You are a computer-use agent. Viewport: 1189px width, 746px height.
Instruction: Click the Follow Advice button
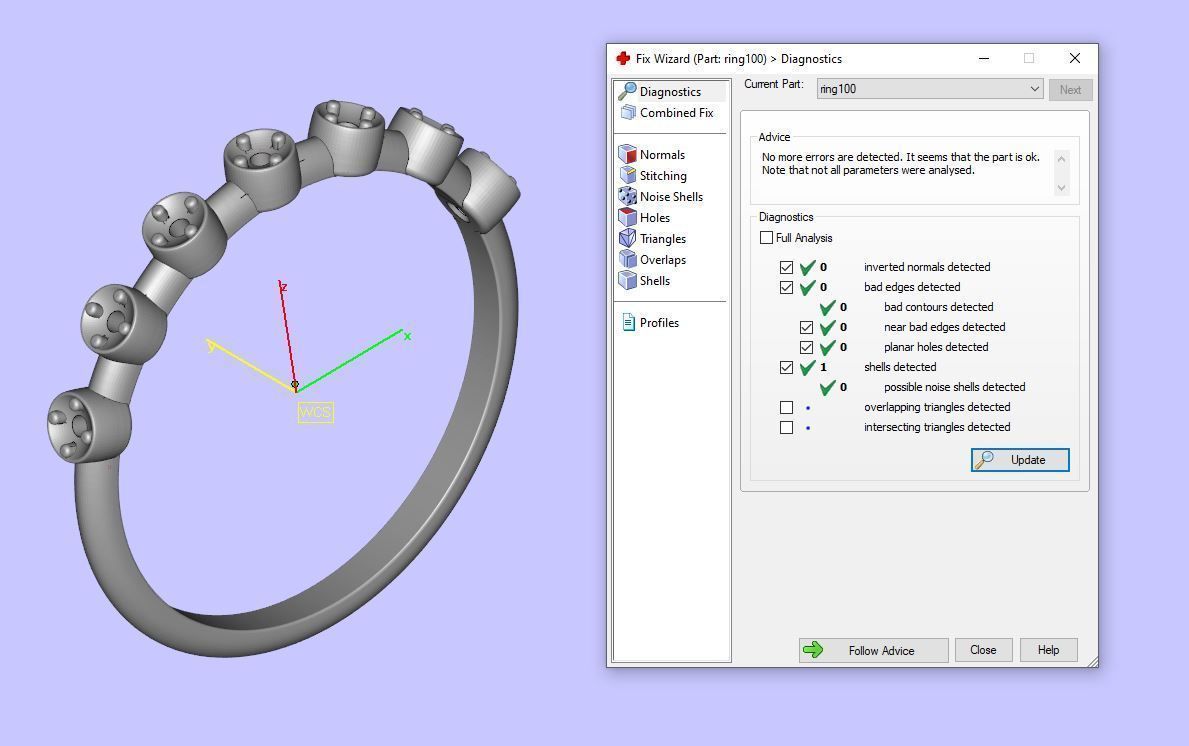[x=873, y=651]
